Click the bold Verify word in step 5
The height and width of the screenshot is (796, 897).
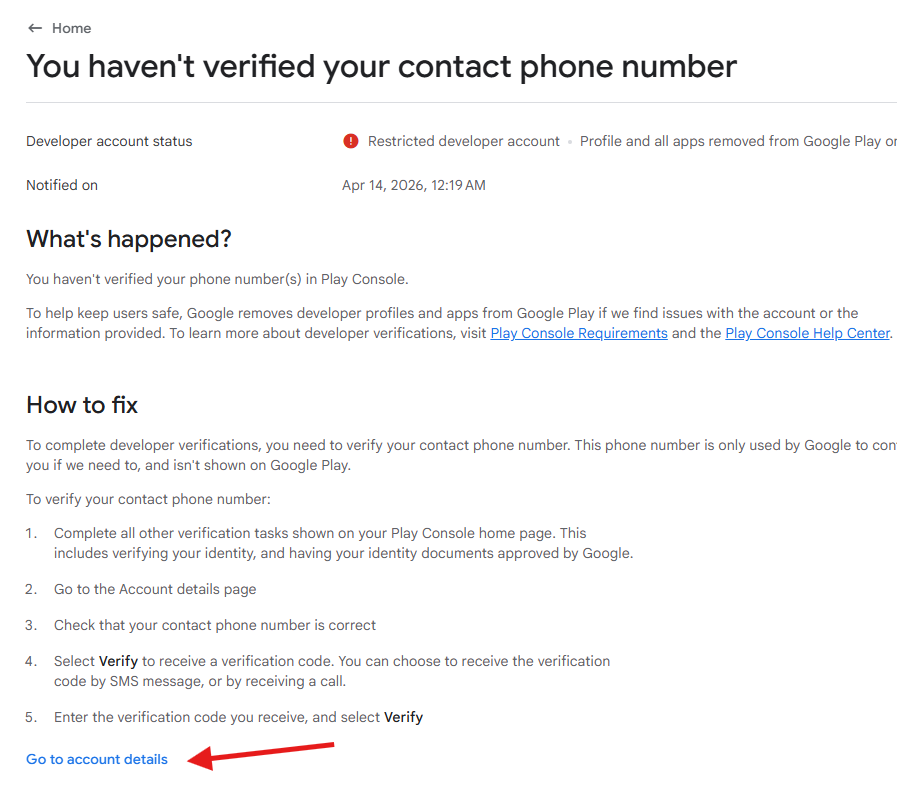click(x=403, y=717)
